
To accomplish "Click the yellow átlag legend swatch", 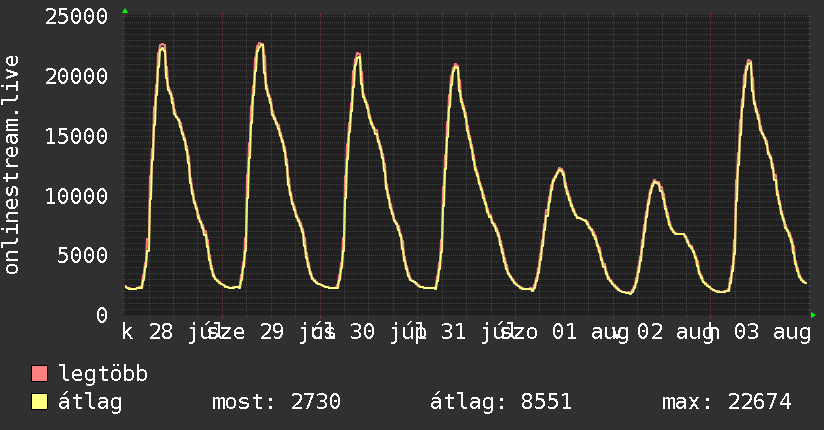I will click(x=39, y=402).
